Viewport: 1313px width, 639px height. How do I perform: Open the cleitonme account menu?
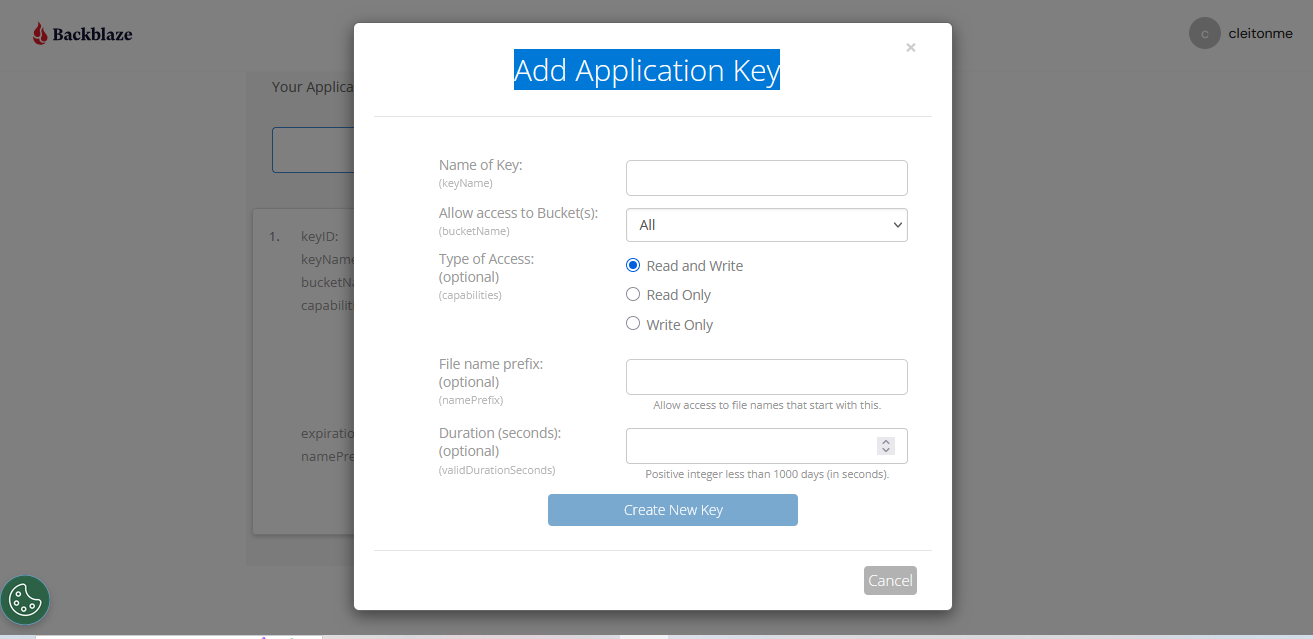[1260, 34]
